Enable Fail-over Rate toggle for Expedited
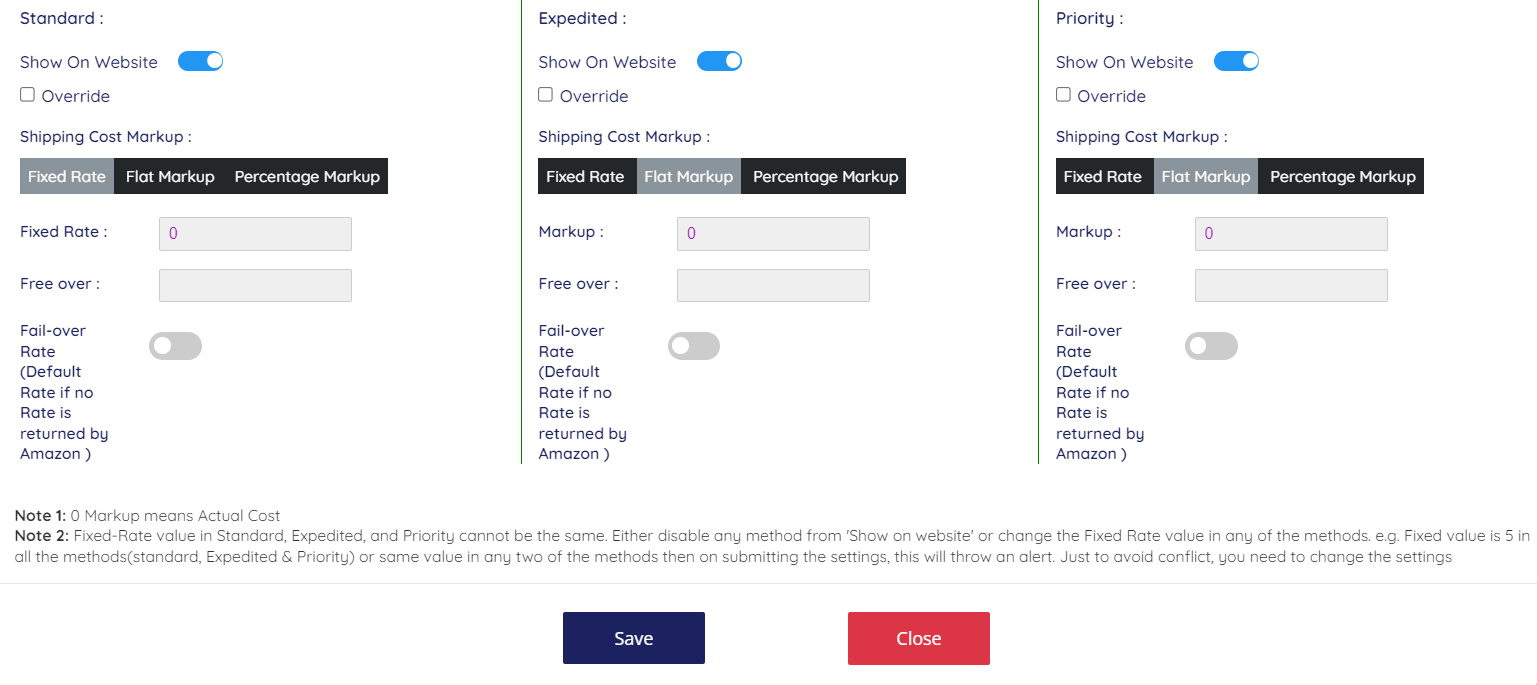This screenshot has width=1537, height=685. click(x=694, y=346)
